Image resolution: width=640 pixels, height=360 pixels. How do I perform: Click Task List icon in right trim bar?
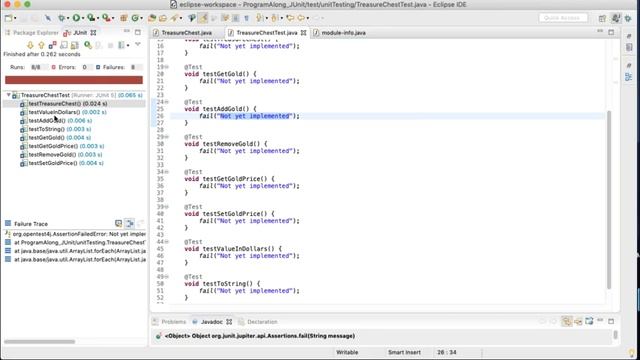(629, 47)
